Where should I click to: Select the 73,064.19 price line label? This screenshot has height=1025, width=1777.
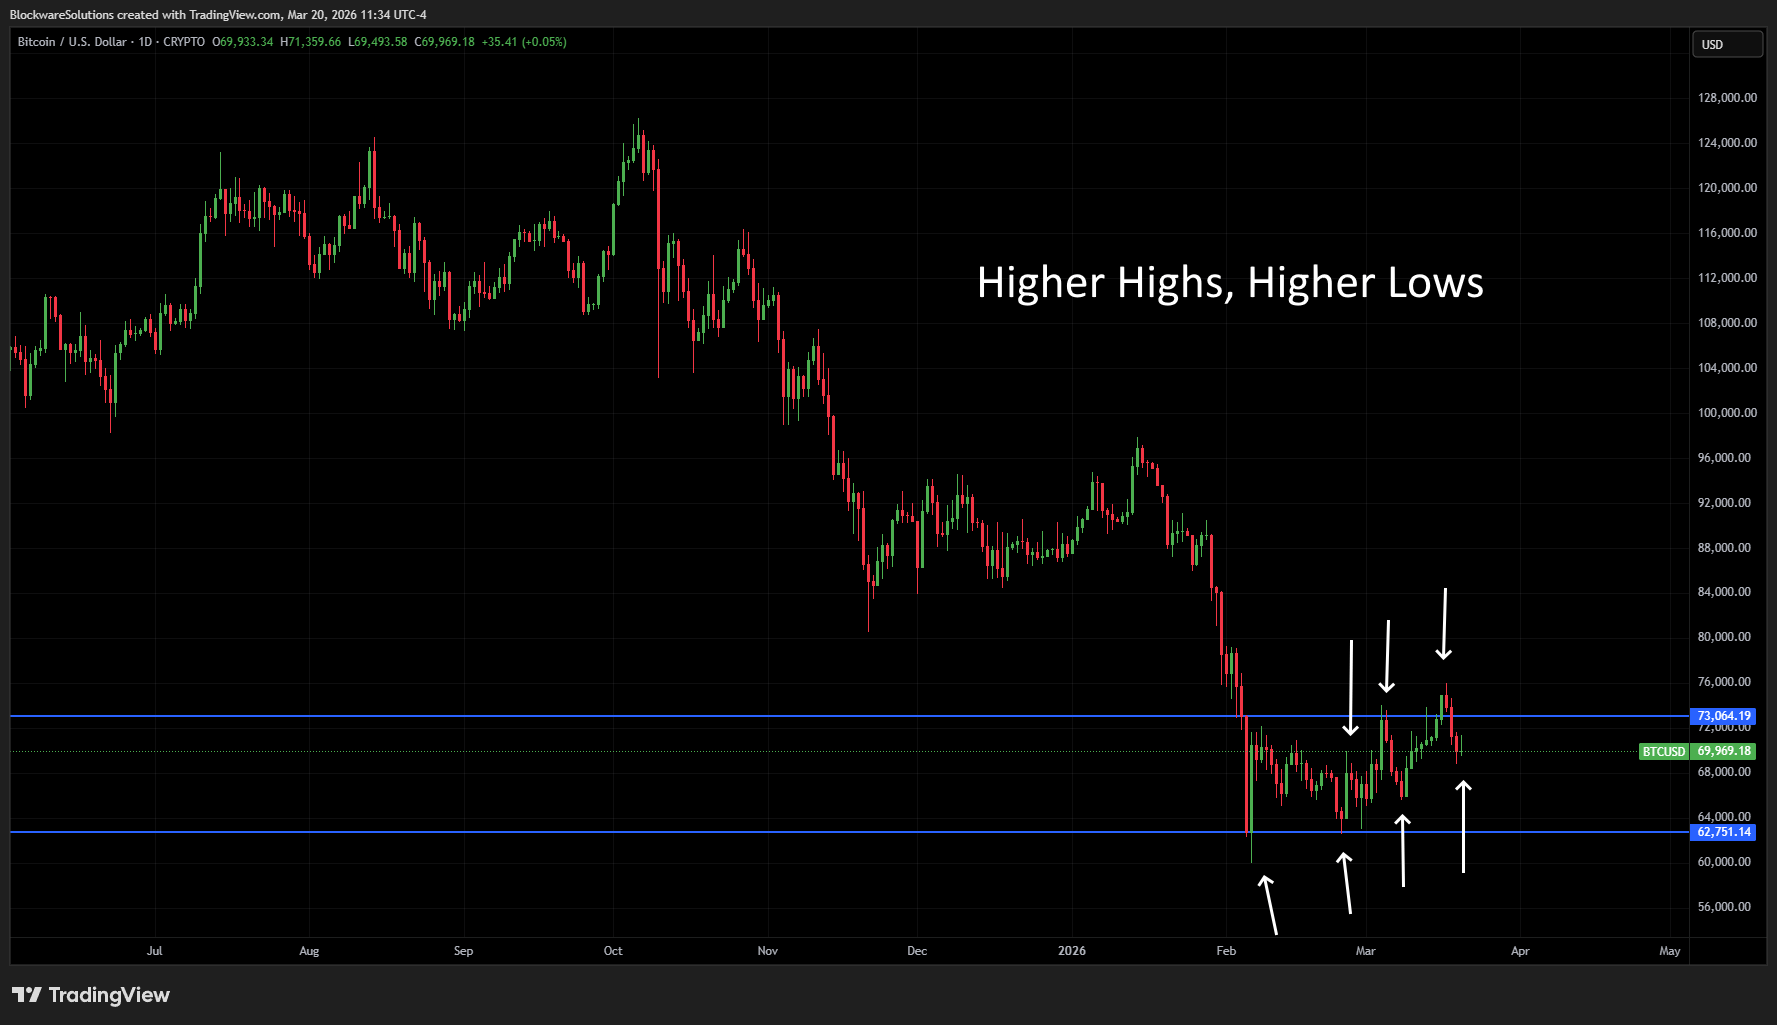coord(1724,716)
